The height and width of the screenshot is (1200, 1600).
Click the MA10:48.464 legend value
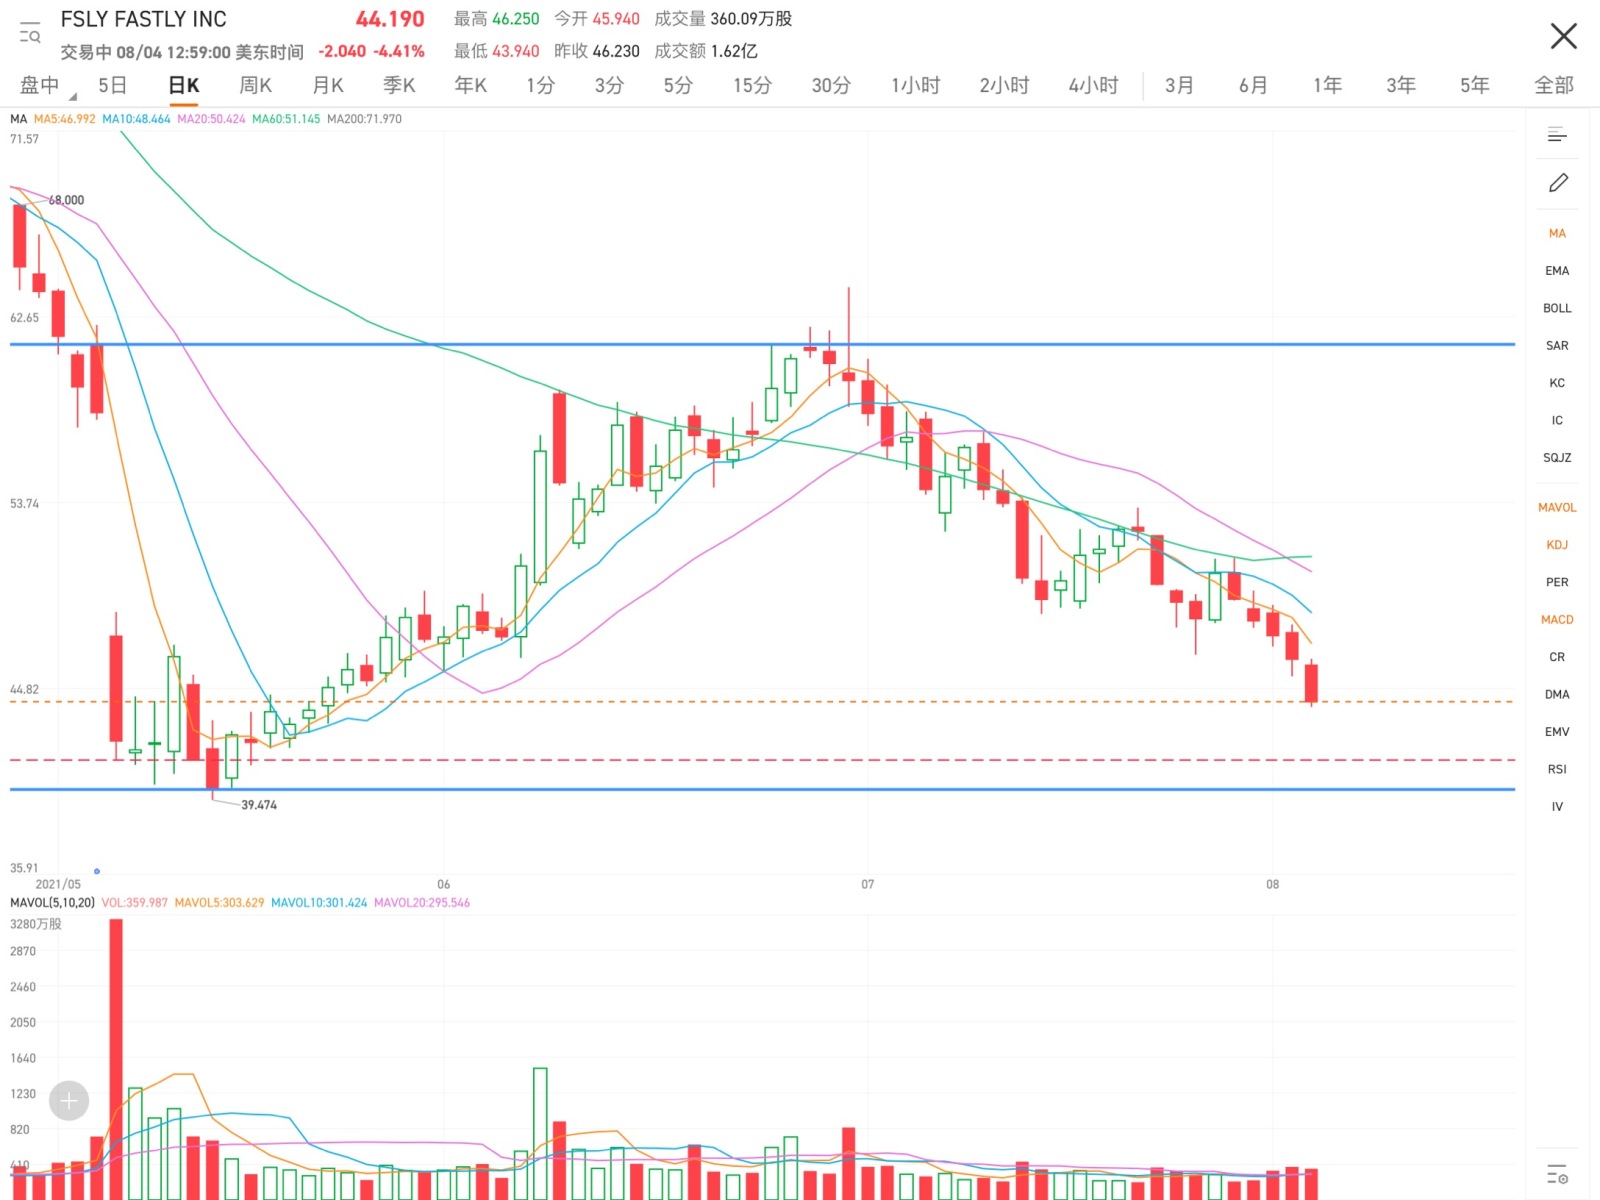click(136, 119)
